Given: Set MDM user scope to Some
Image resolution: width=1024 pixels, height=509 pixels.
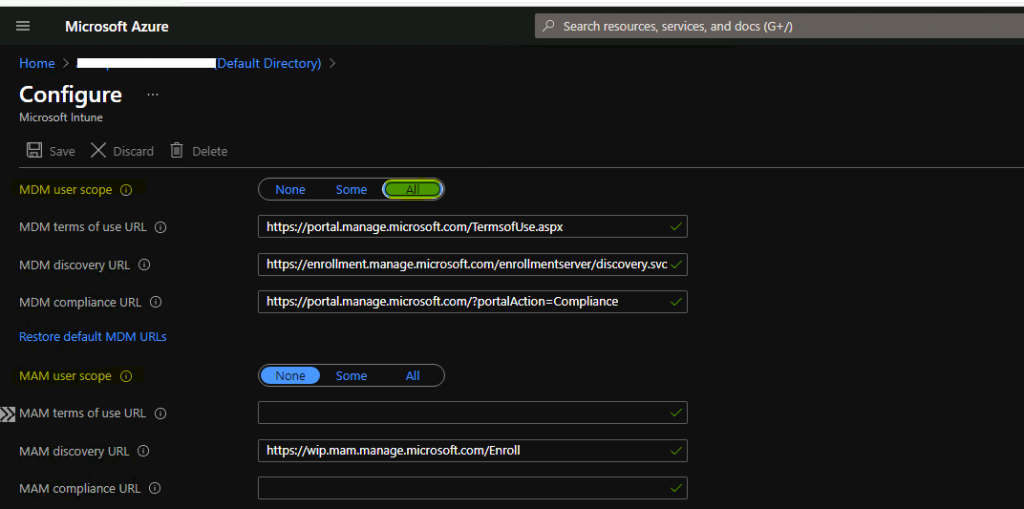Looking at the screenshot, I should point(351,189).
